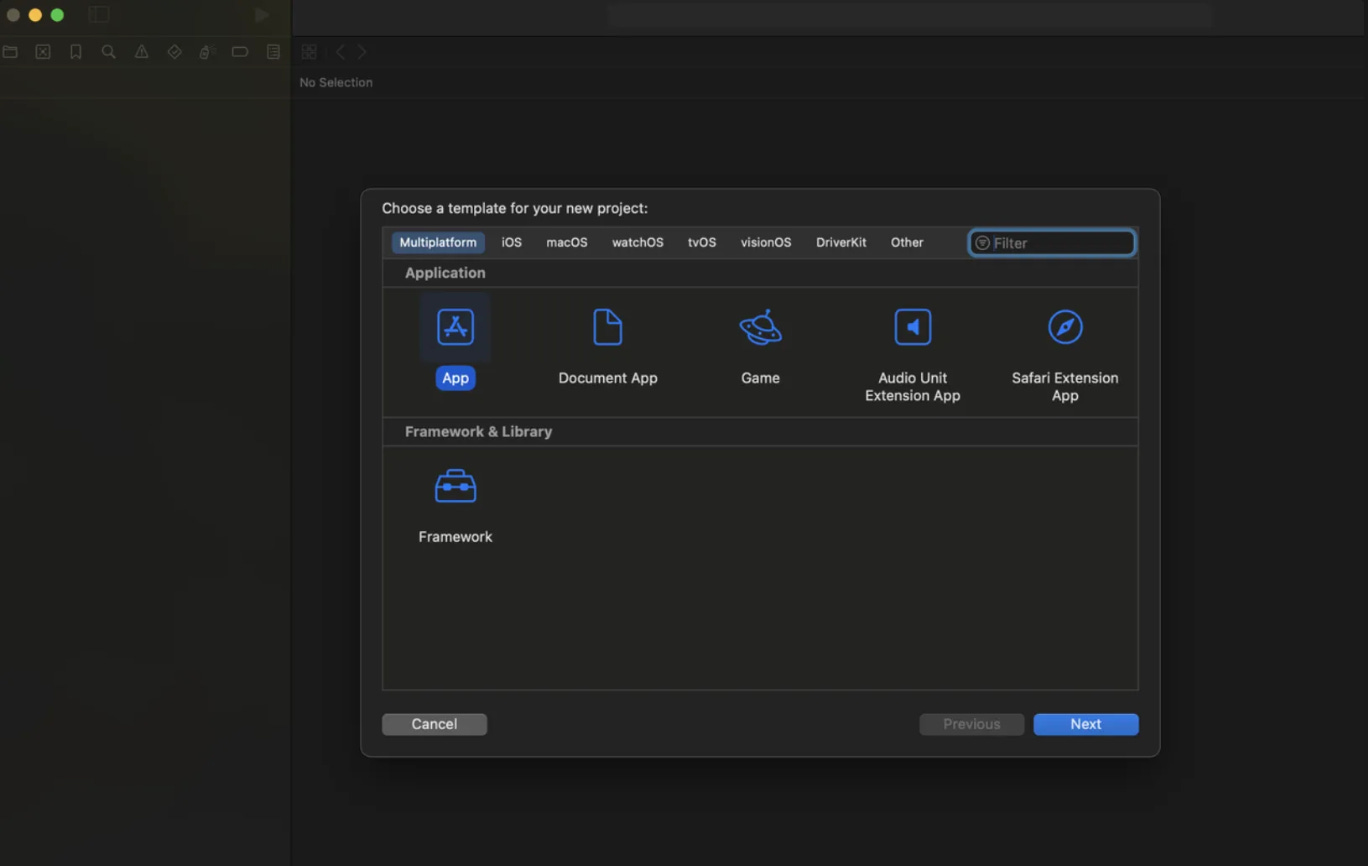Screen dimensions: 1368x866
Task: Select the Framework template icon
Action: coord(455,487)
